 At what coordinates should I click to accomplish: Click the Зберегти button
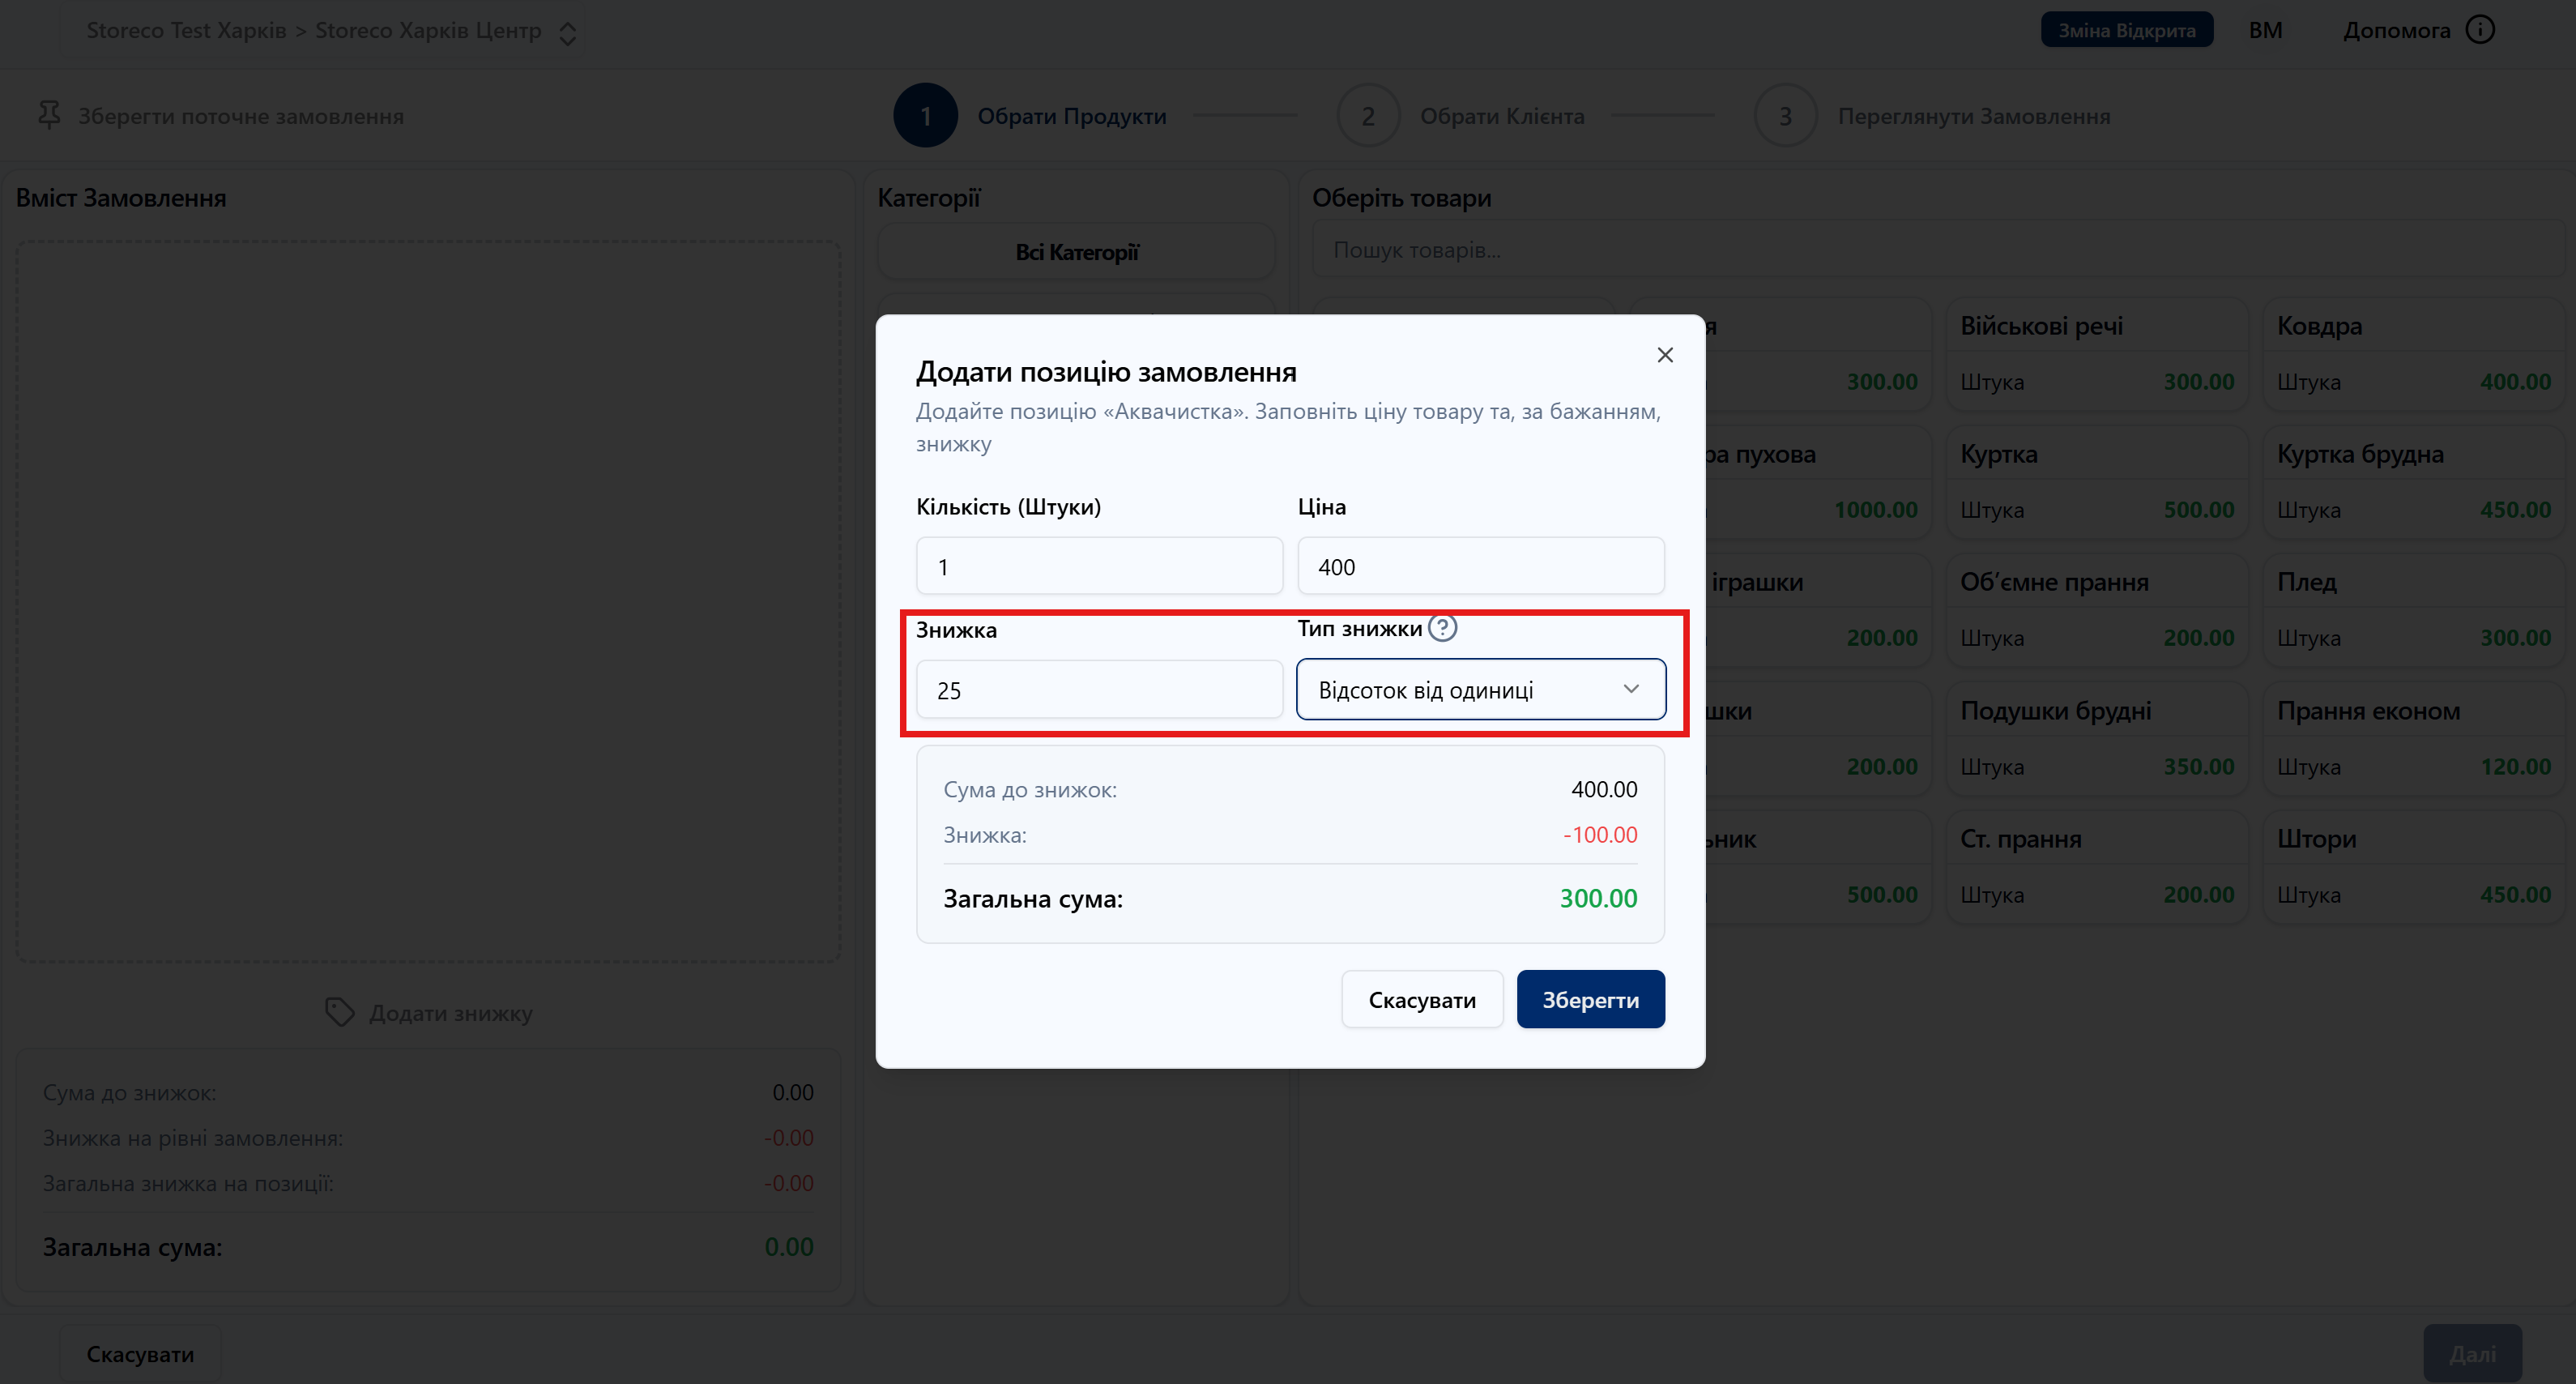[1590, 999]
